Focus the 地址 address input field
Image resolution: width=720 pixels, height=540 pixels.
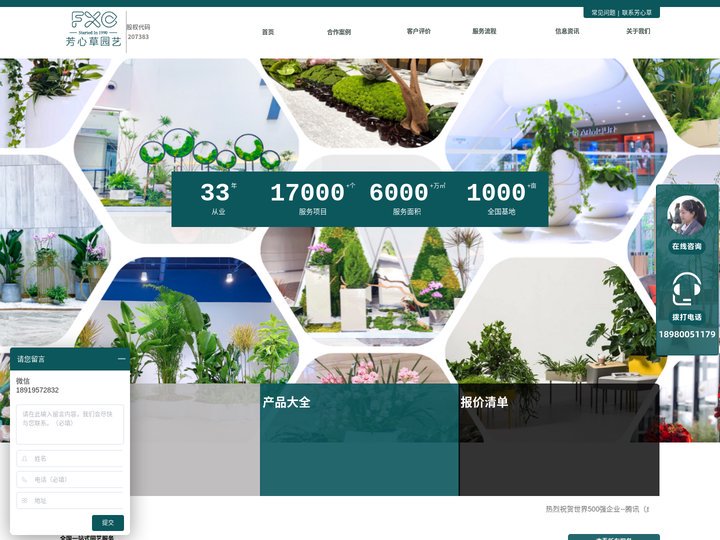[70, 501]
